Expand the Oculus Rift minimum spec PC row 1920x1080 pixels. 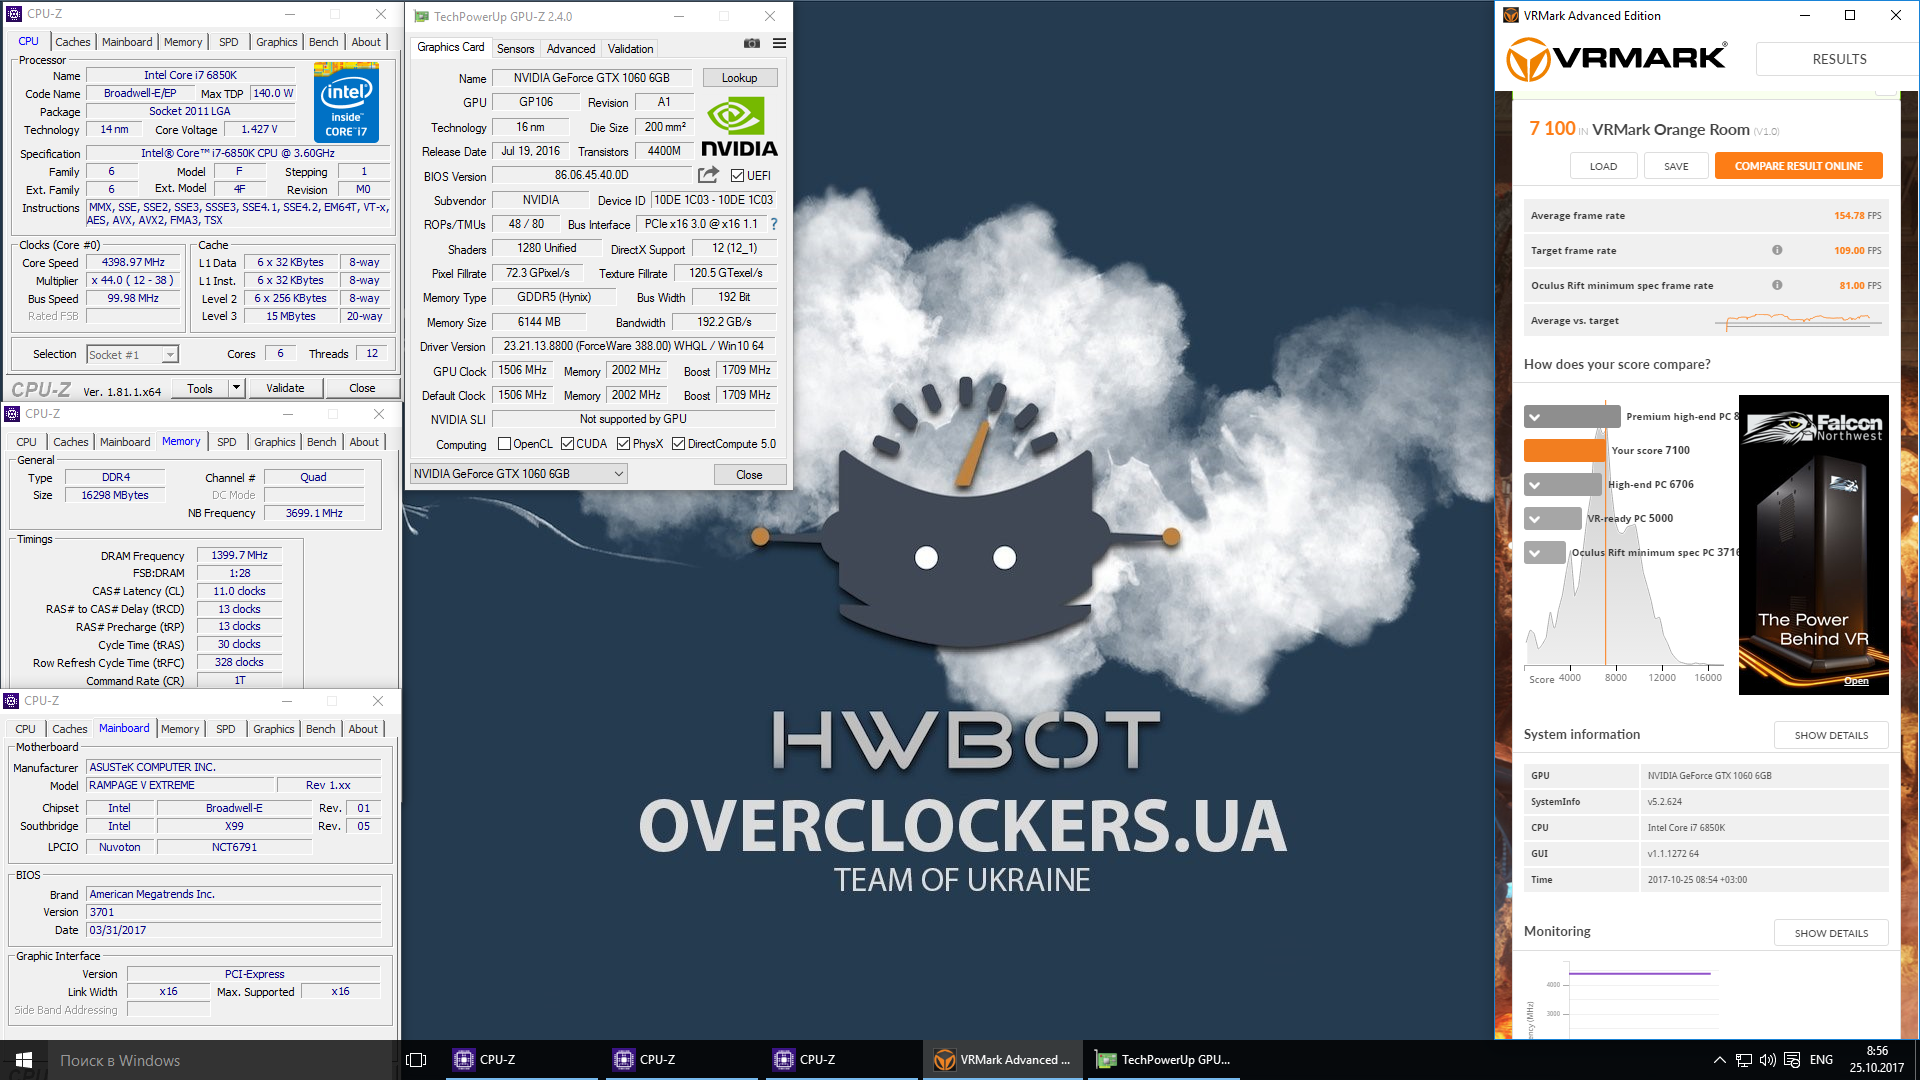tap(1545, 553)
